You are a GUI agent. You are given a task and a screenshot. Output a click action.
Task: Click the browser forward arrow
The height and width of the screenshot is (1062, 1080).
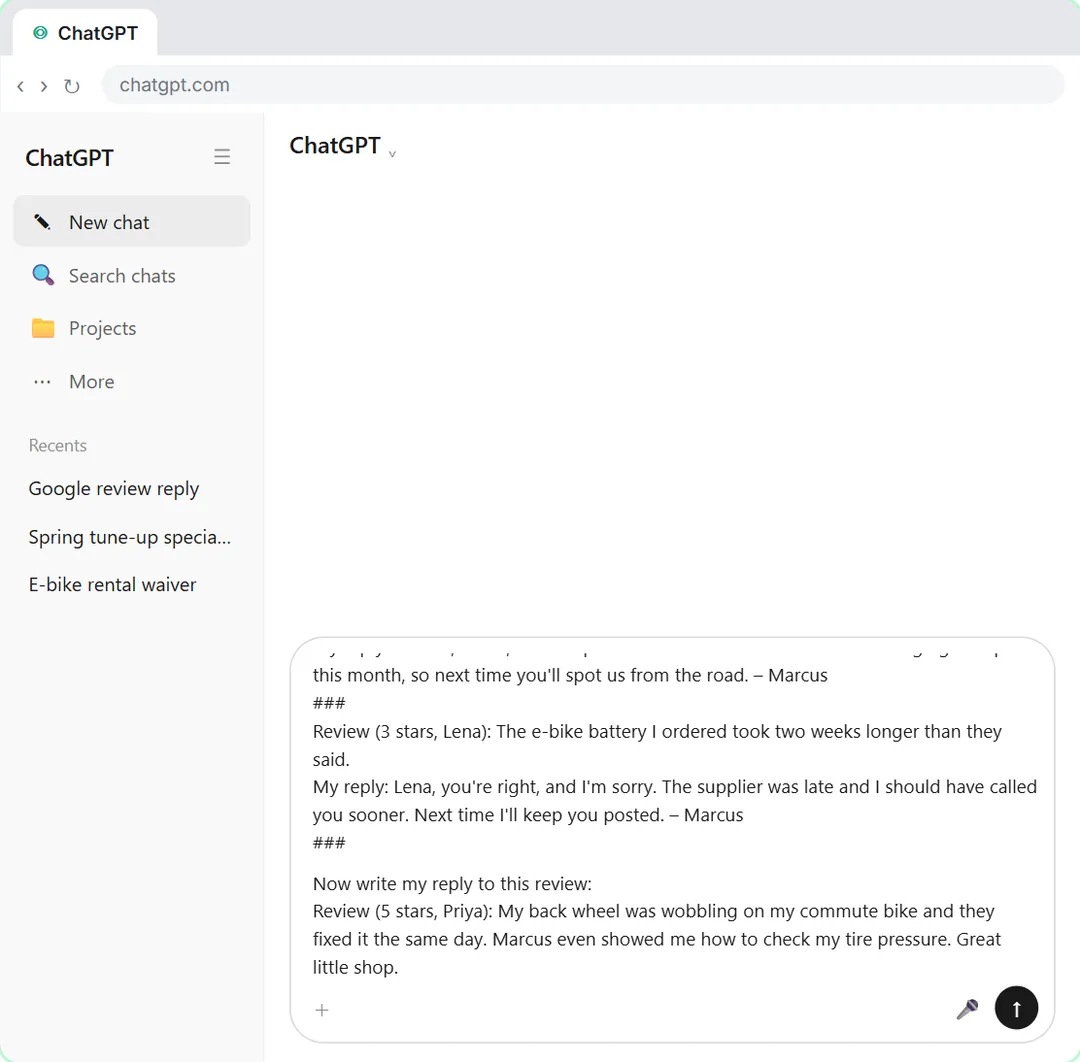coord(44,86)
